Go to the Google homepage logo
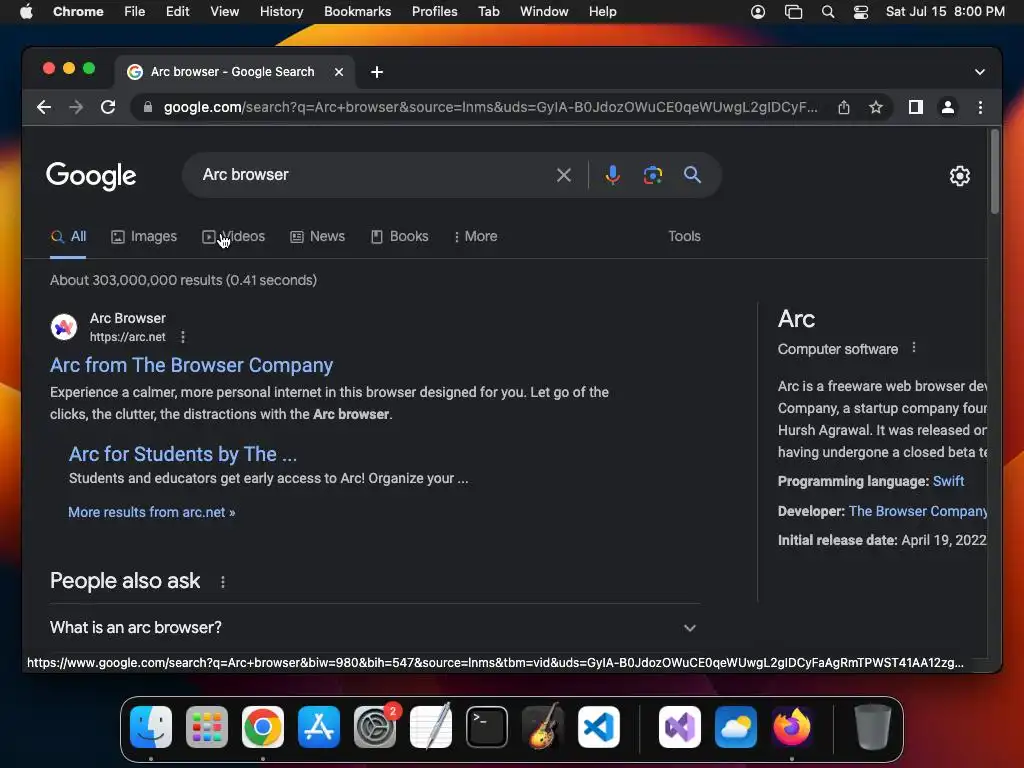This screenshot has height=768, width=1024. pyautogui.click(x=91, y=176)
